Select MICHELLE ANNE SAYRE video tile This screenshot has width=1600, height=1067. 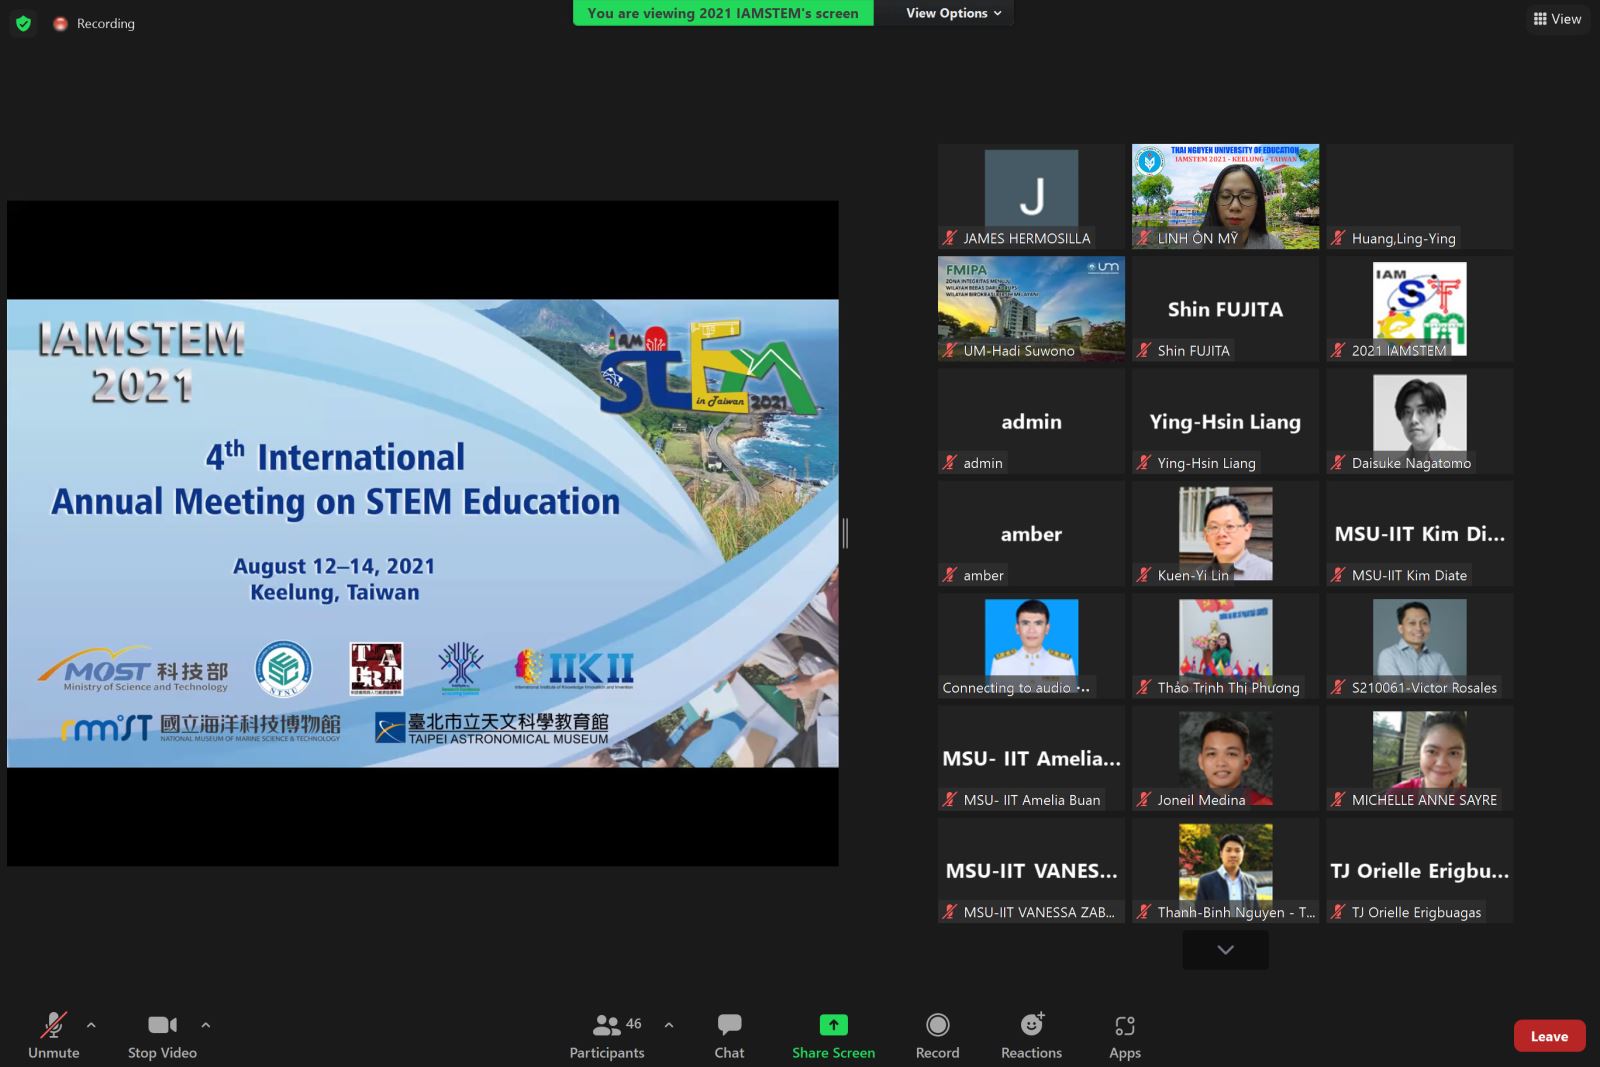(1419, 758)
